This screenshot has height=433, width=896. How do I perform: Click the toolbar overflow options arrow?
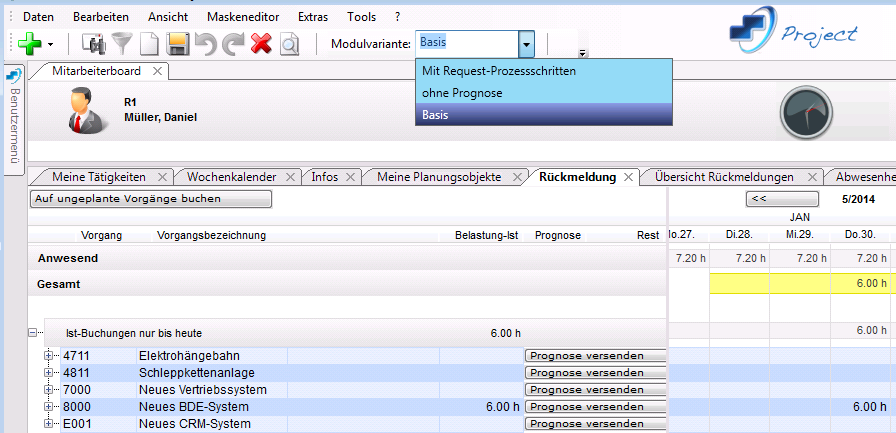583,54
